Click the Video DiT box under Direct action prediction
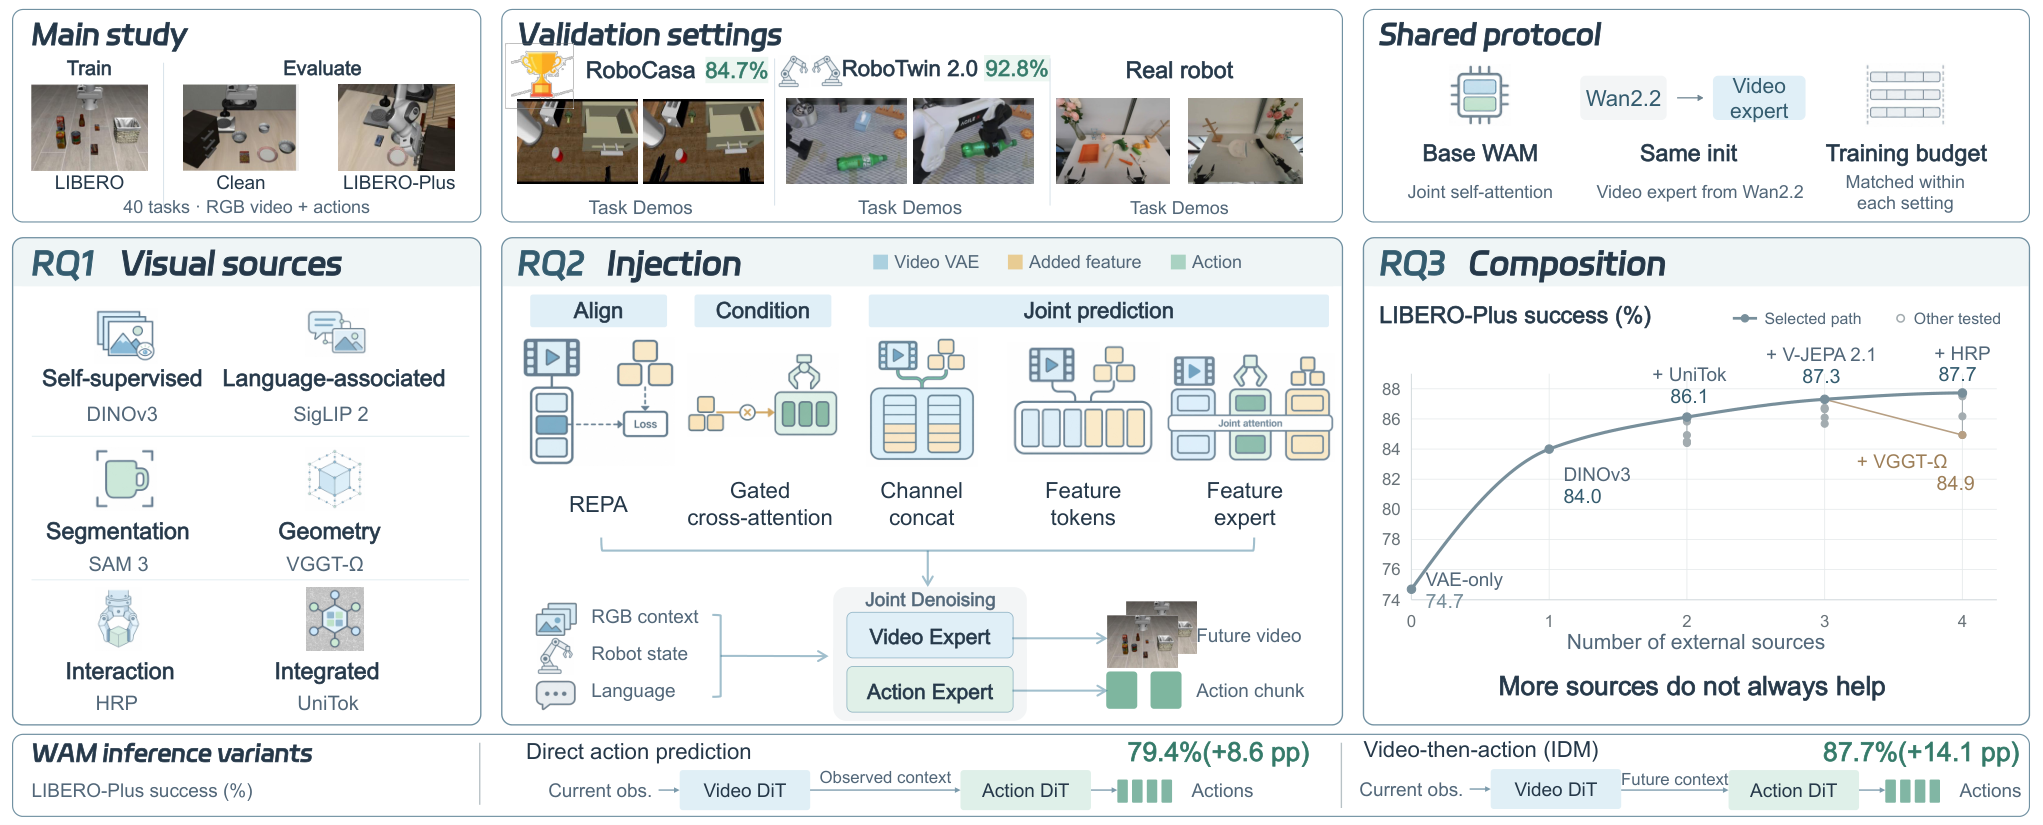The image size is (2043, 825). point(744,790)
